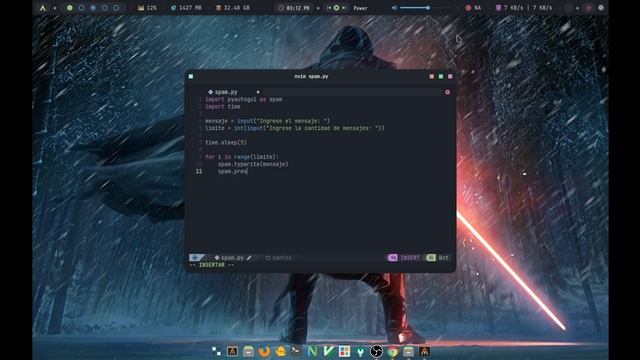
Task: Open the yellow orange app icon in the dock
Action: point(280,351)
